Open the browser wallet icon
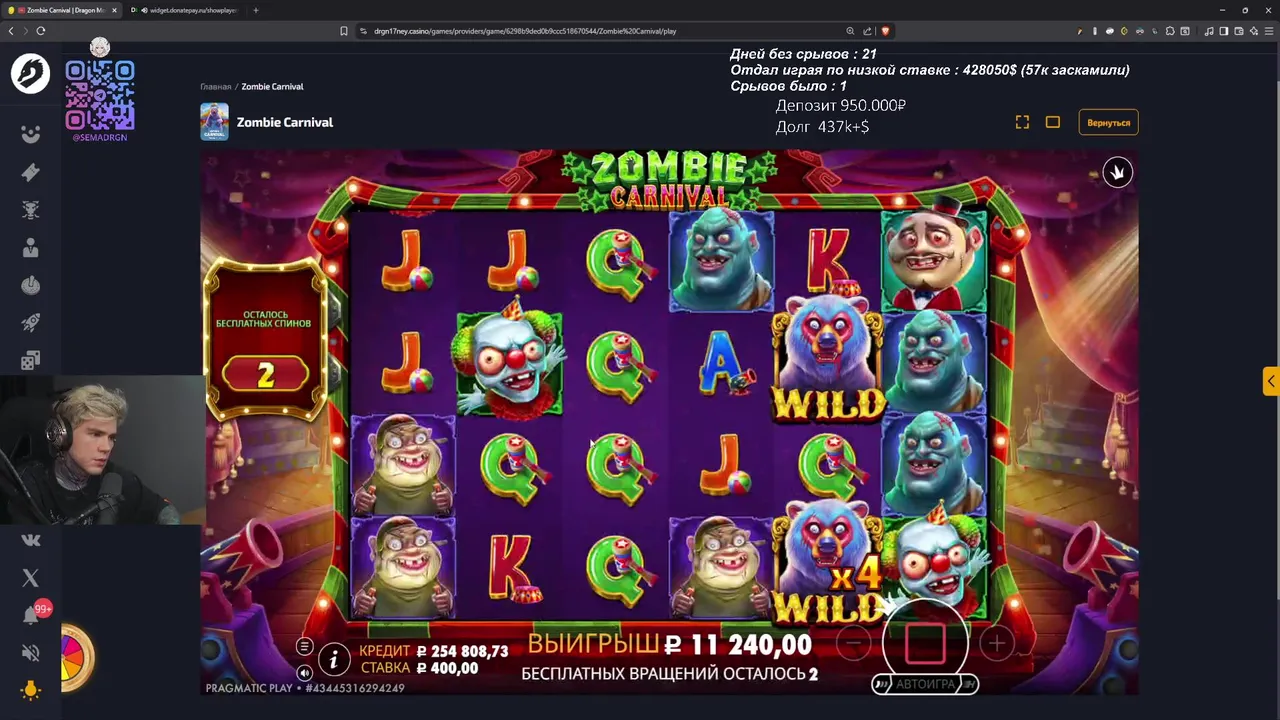Screen dimensions: 1280x720 1238,31
